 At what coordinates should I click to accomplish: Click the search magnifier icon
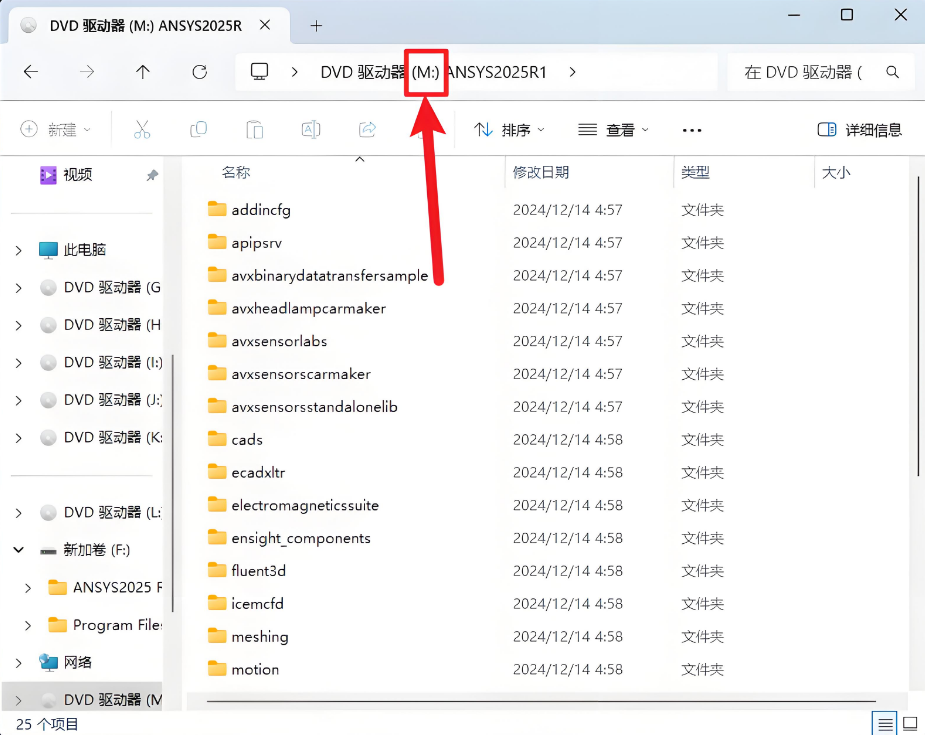point(893,72)
